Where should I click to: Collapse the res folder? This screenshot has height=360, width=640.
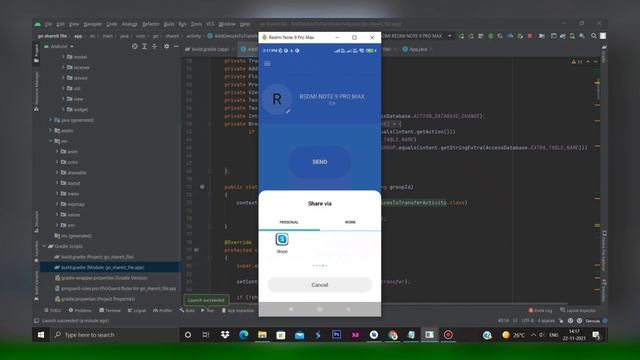point(51,141)
